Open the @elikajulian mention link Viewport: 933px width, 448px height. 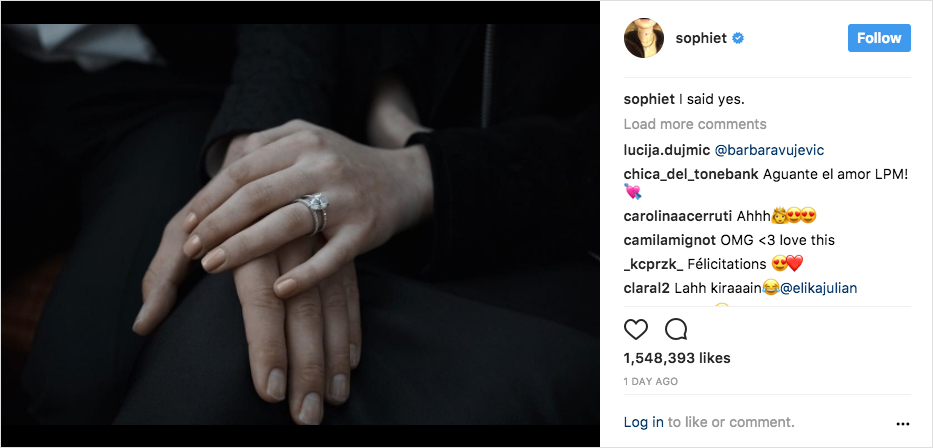click(x=818, y=289)
